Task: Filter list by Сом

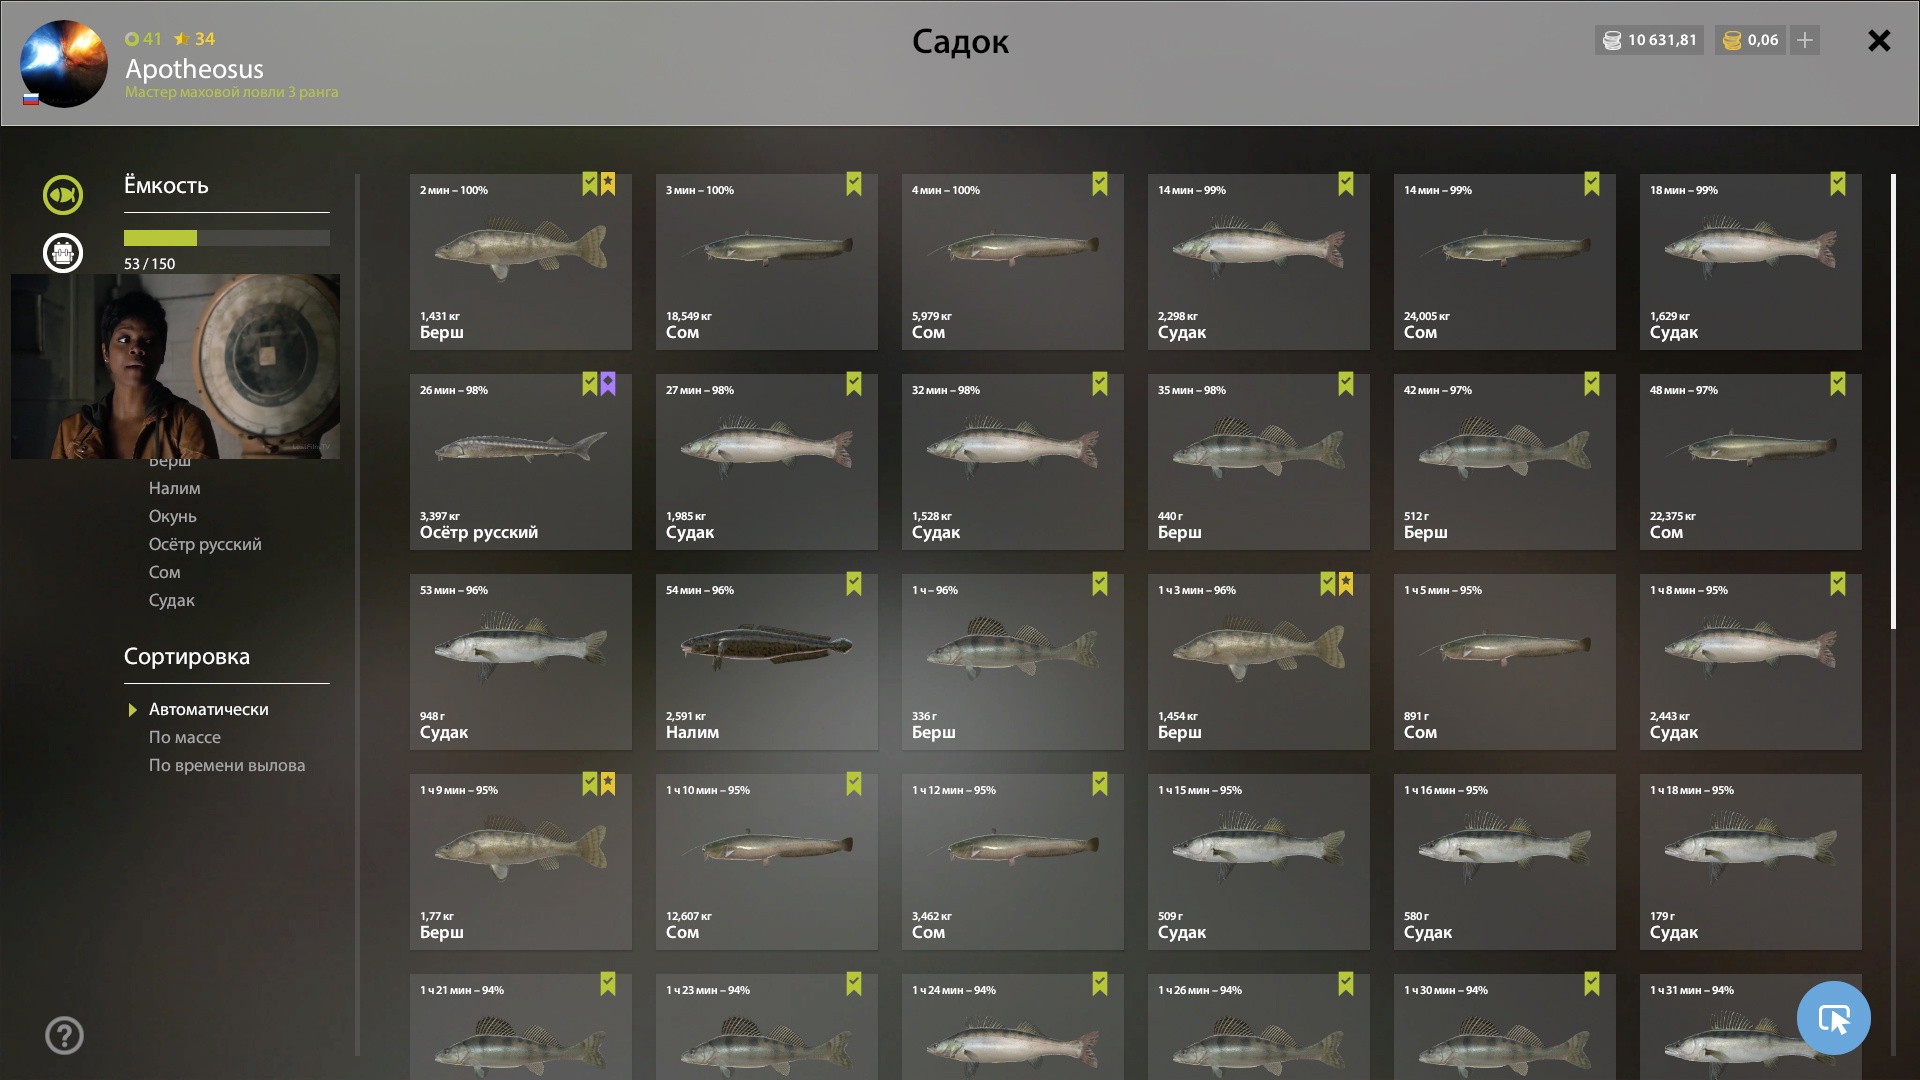Action: (x=165, y=572)
